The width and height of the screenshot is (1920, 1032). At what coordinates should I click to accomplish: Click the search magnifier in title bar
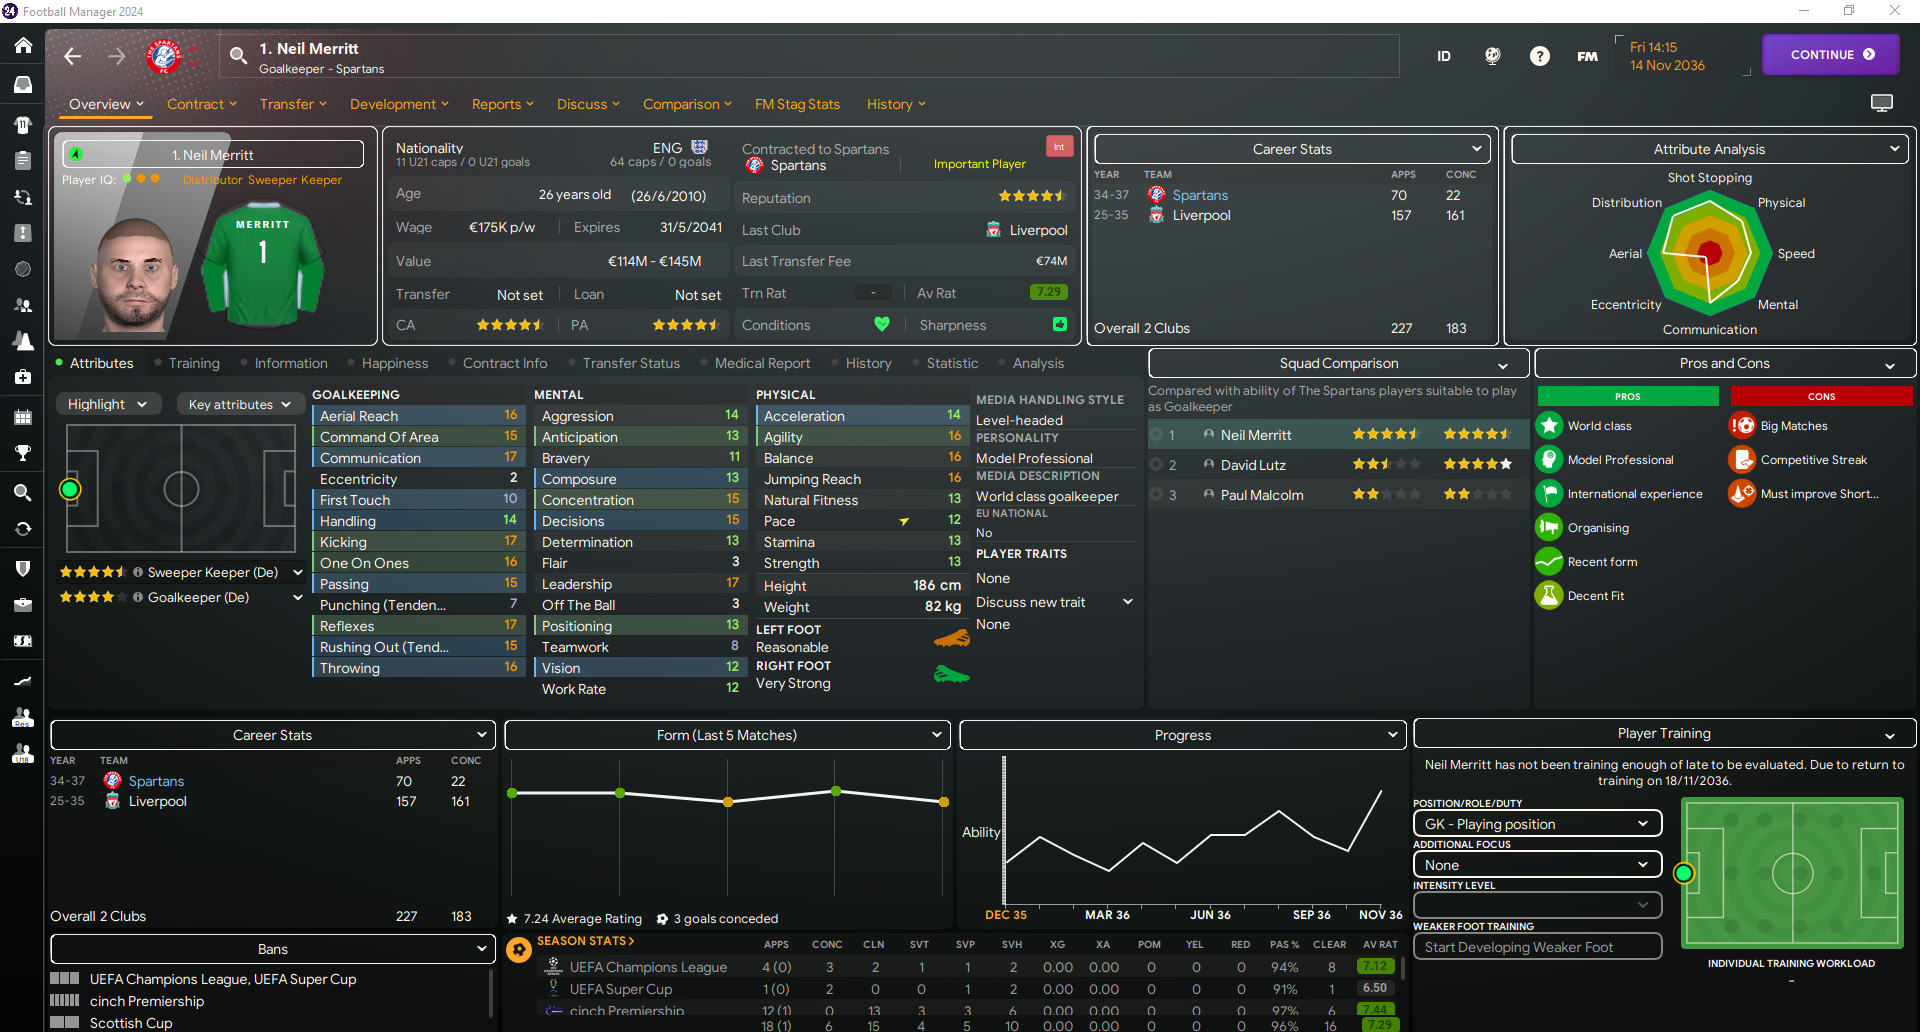[x=238, y=56]
